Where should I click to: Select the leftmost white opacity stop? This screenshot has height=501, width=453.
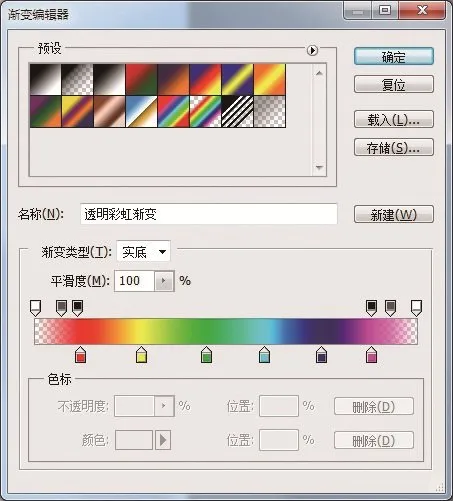pyautogui.click(x=36, y=308)
